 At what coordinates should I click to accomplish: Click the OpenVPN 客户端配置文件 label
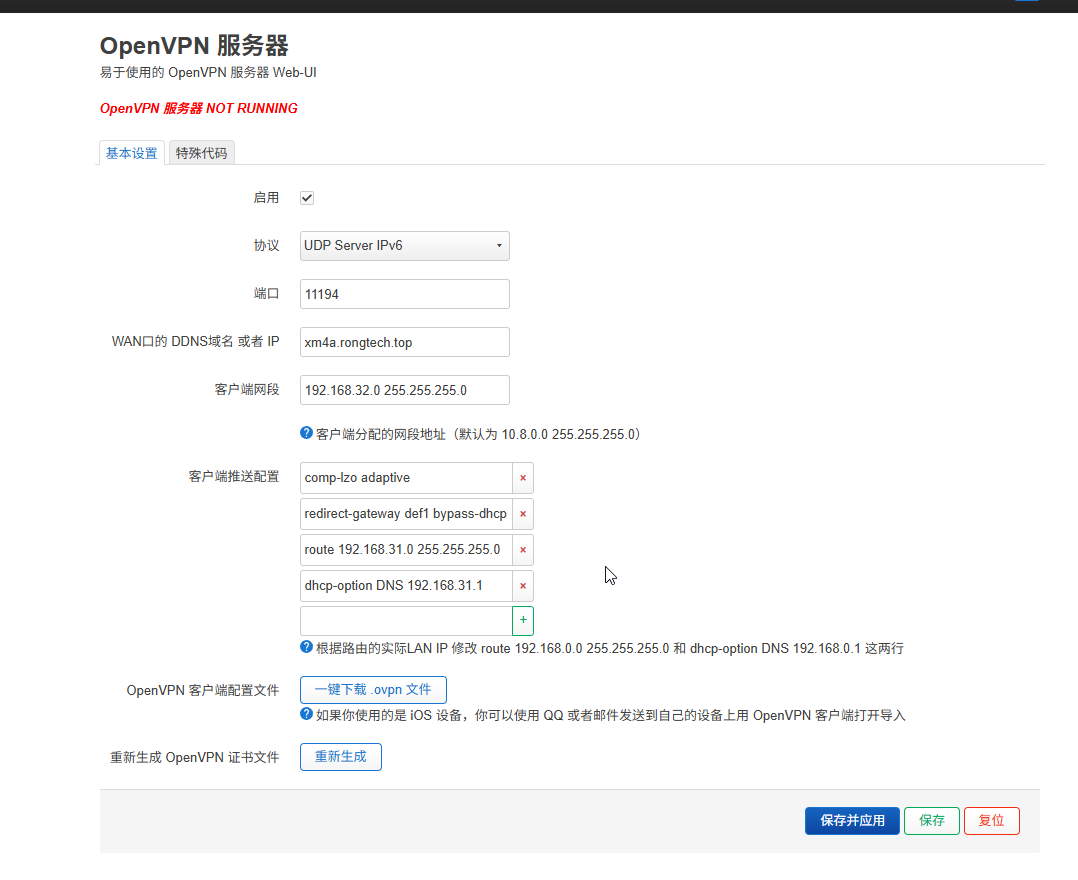[203, 690]
